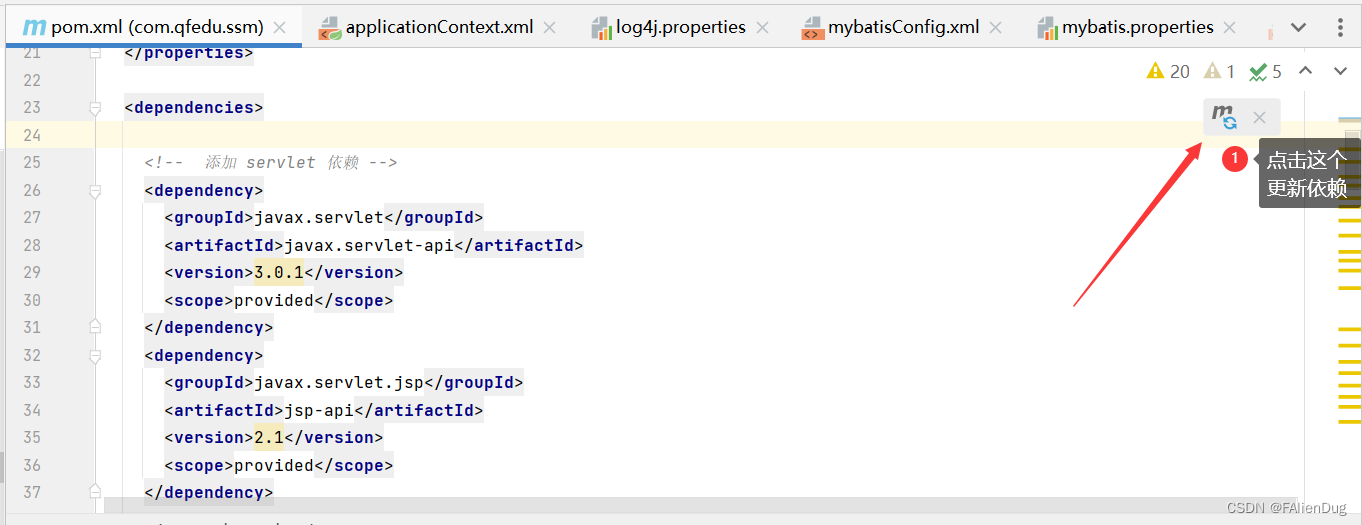The image size is (1362, 525).
Task: Click the pom.xml Maven file icon in tab
Action: [33, 27]
